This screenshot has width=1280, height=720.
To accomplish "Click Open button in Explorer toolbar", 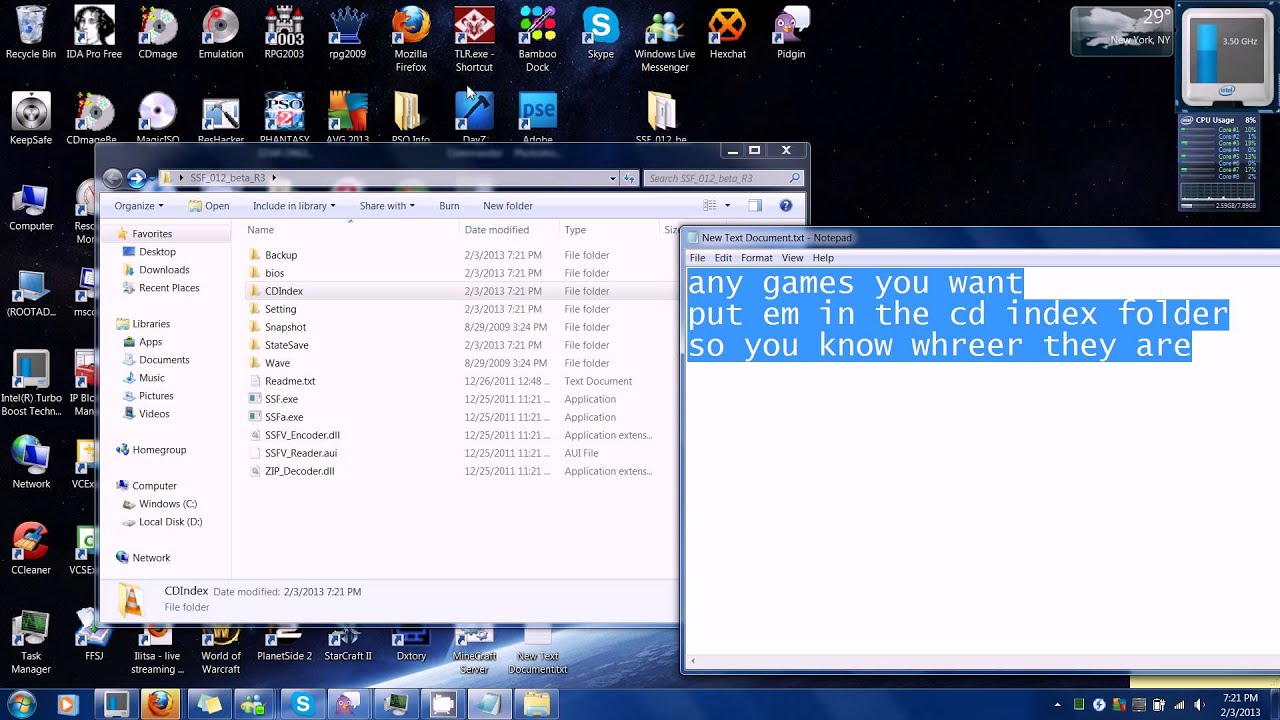I will (209, 206).
